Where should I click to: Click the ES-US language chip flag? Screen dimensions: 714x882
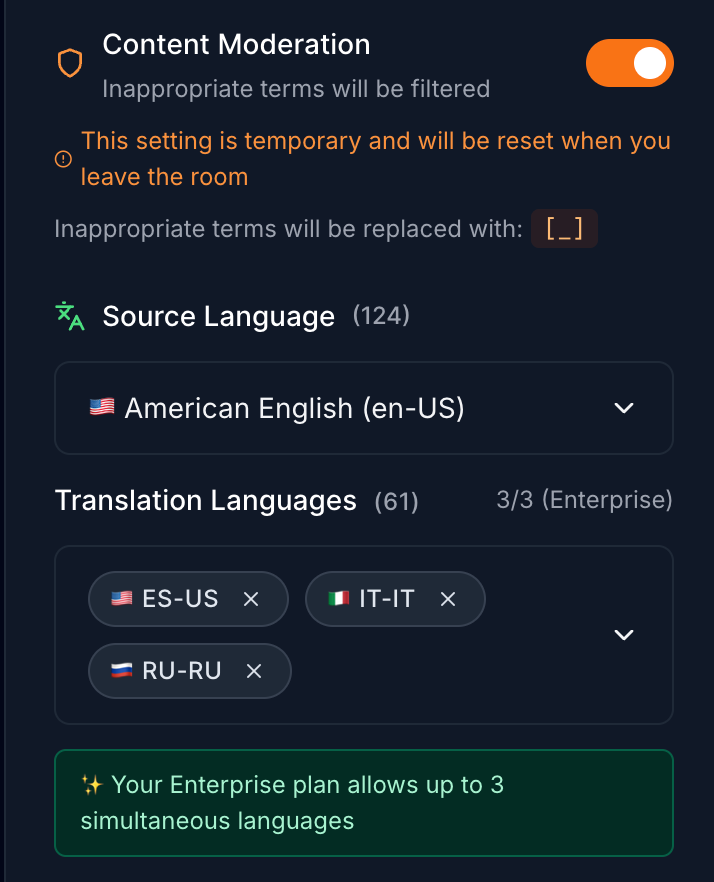tap(122, 599)
